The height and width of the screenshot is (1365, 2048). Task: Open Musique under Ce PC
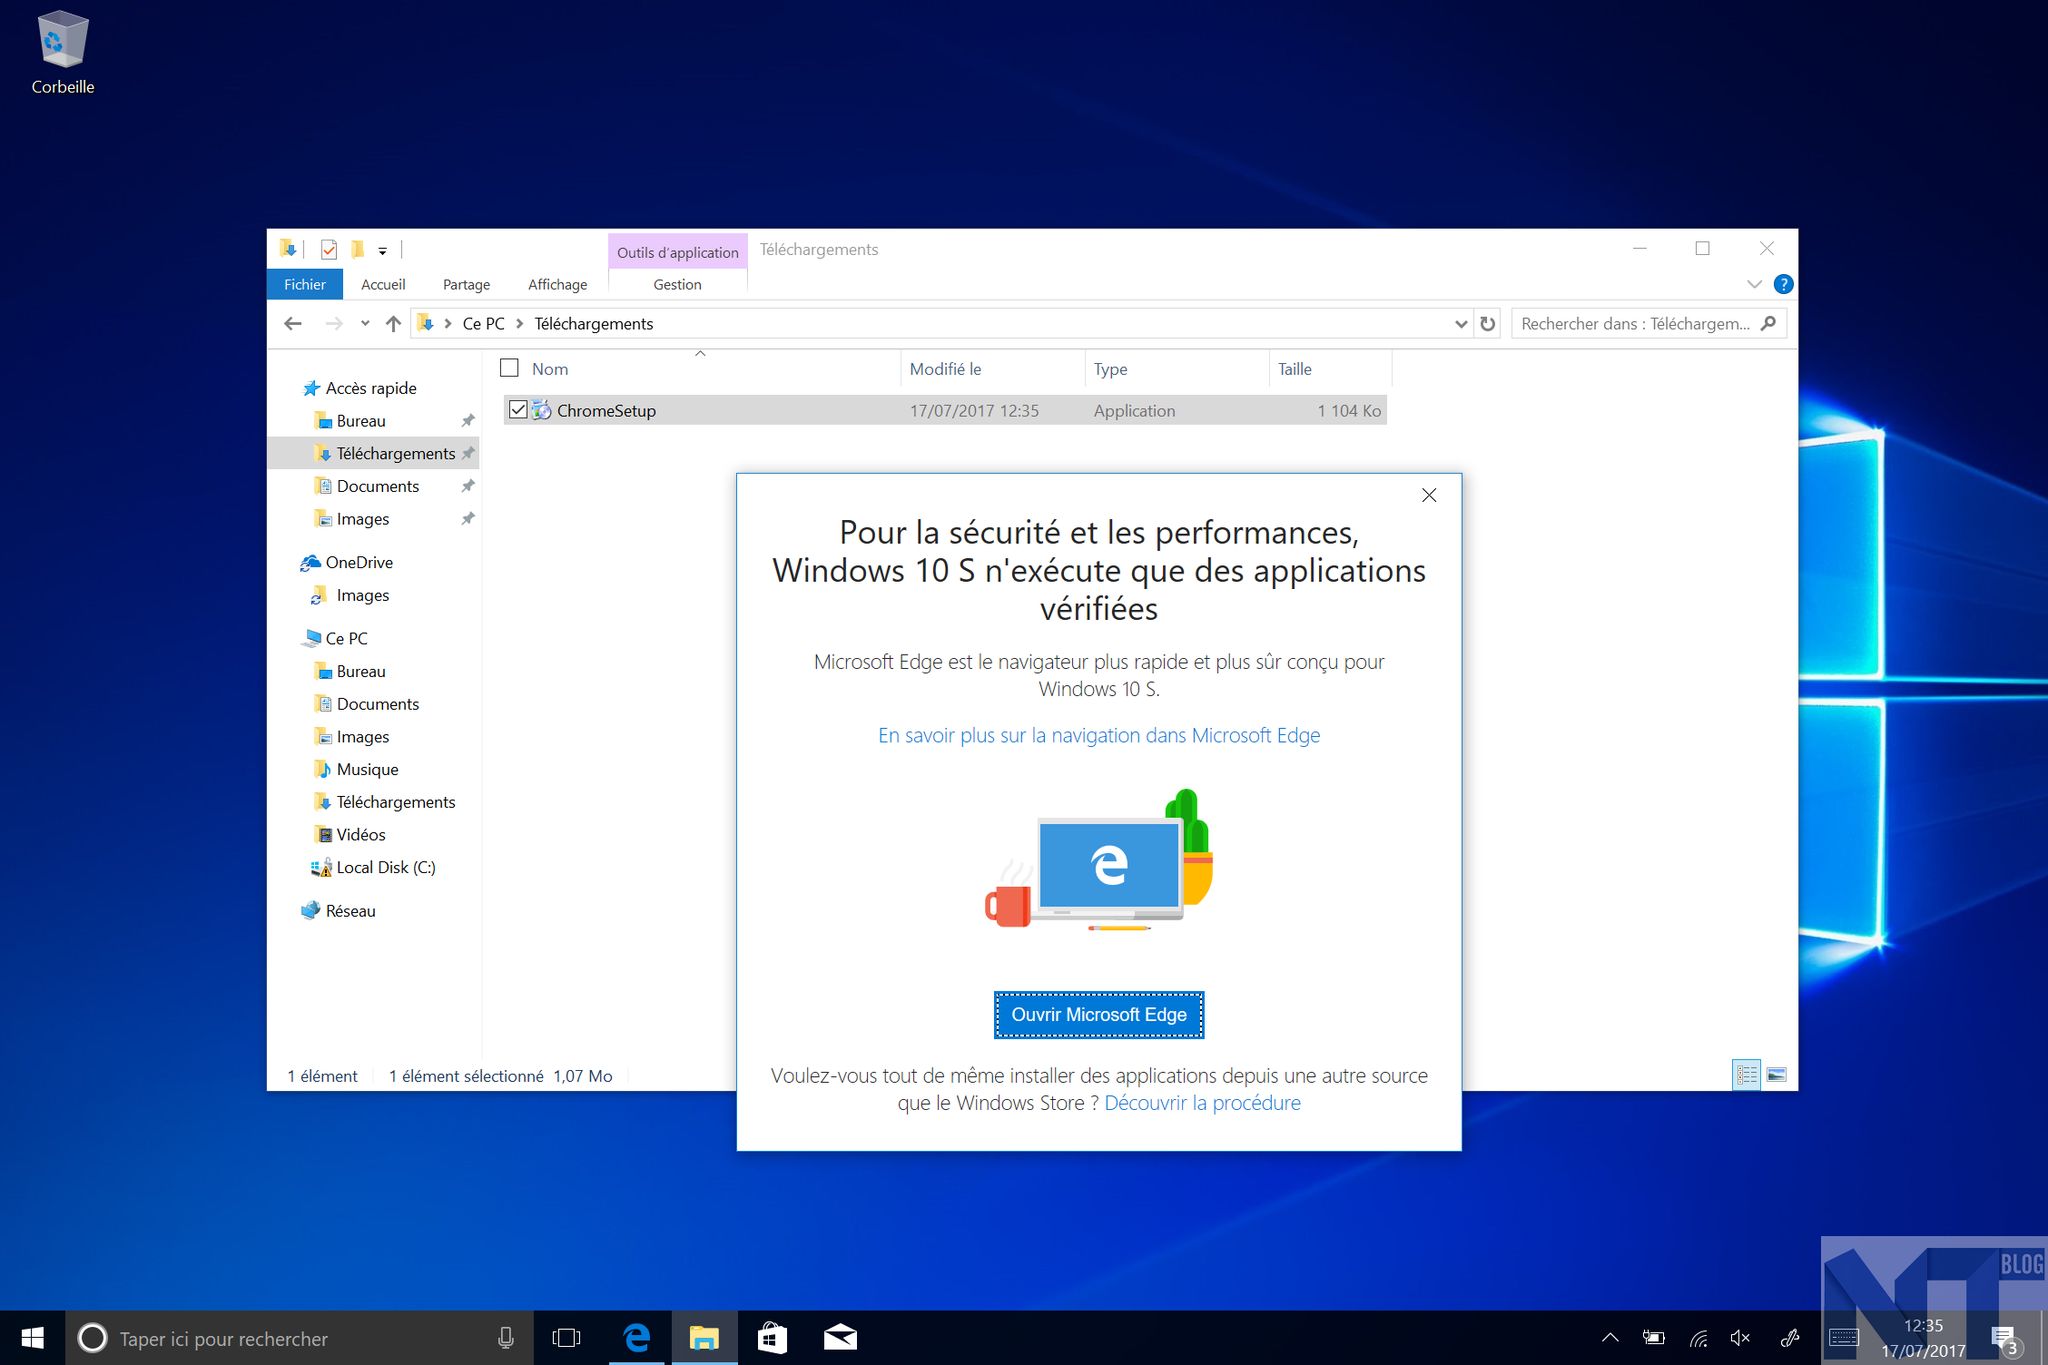click(367, 769)
